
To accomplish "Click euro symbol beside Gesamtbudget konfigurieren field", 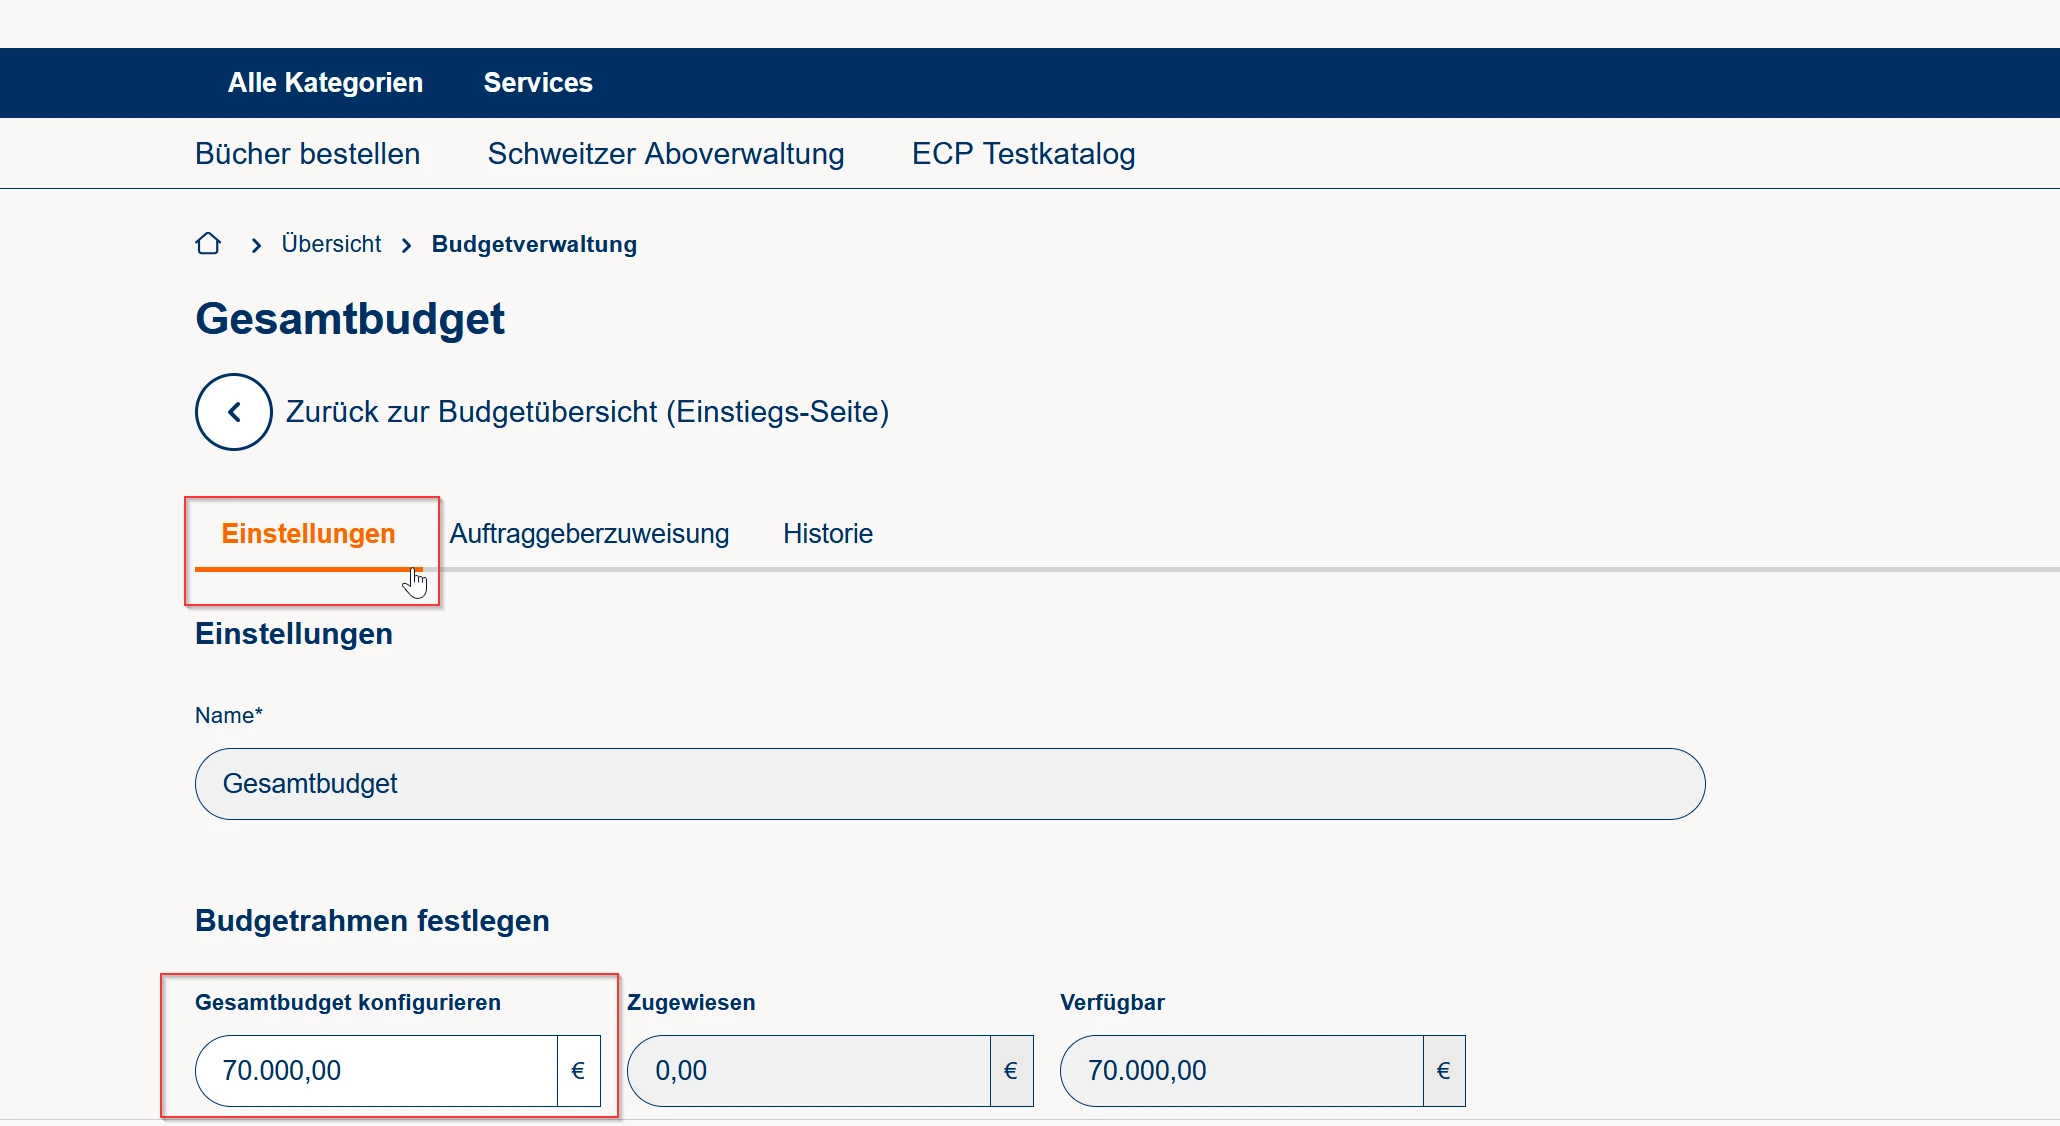I will pyautogui.click(x=578, y=1071).
